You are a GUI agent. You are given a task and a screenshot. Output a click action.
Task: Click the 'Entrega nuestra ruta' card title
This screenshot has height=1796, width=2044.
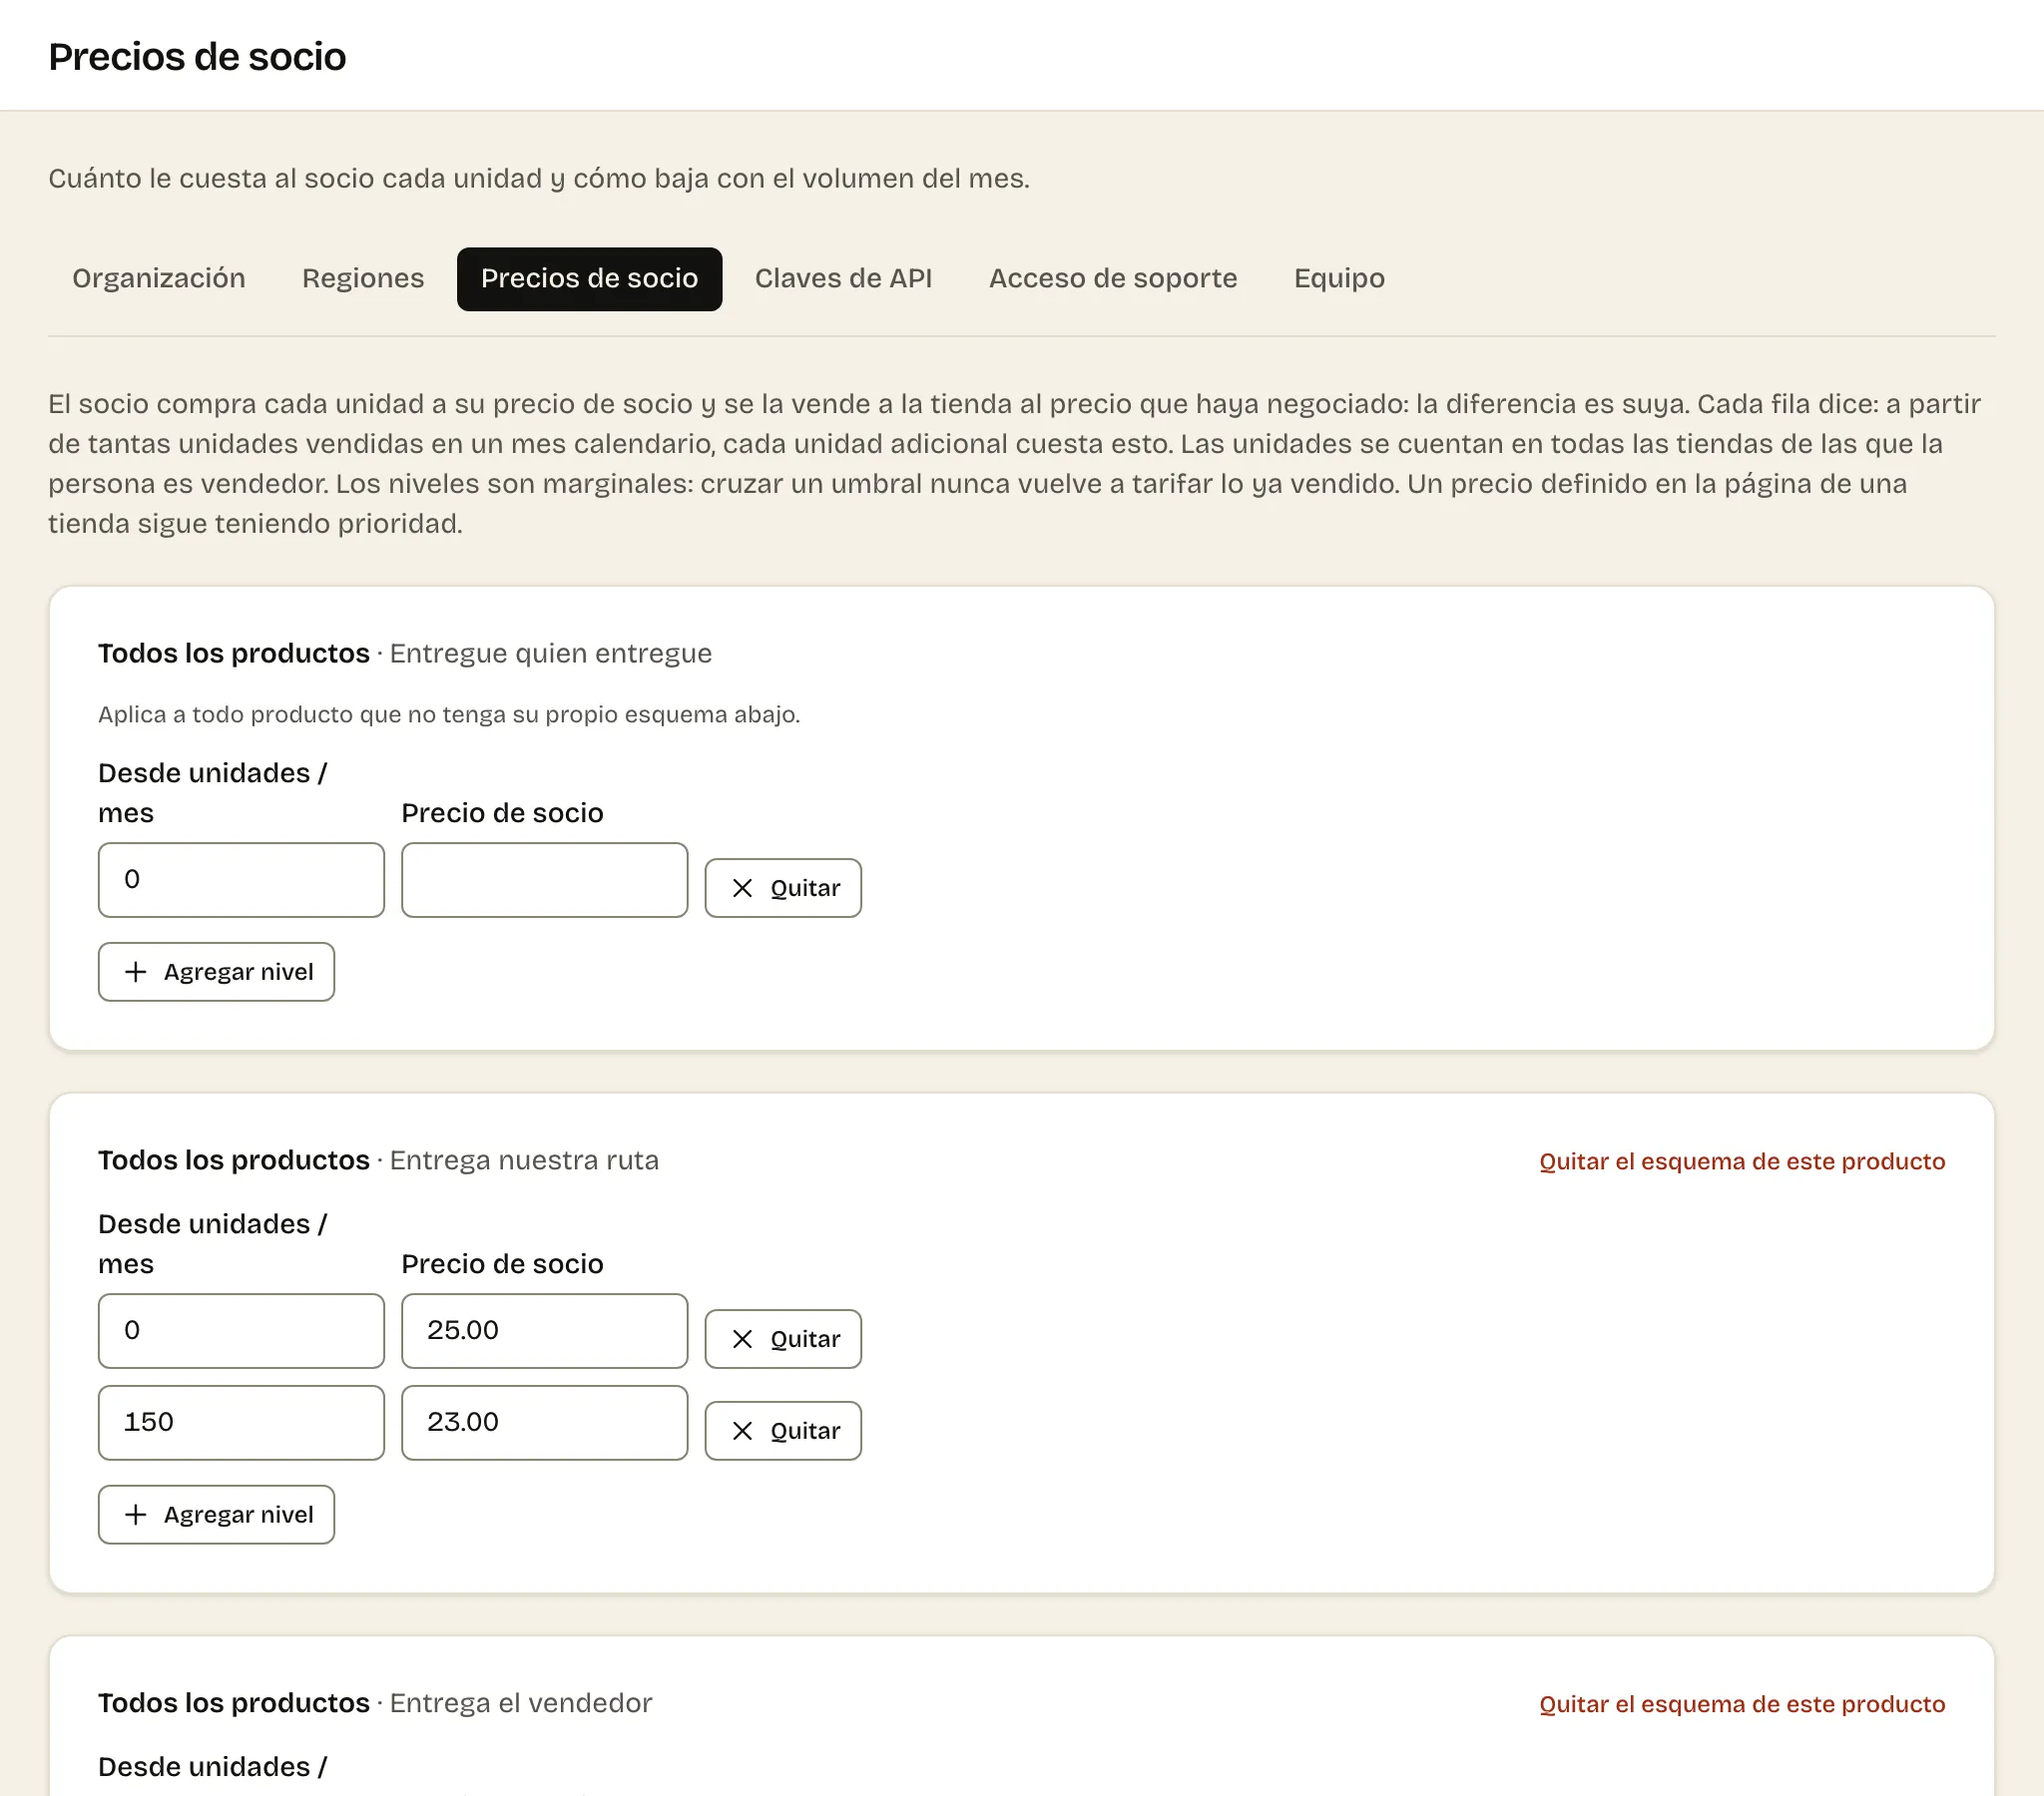(x=378, y=1160)
